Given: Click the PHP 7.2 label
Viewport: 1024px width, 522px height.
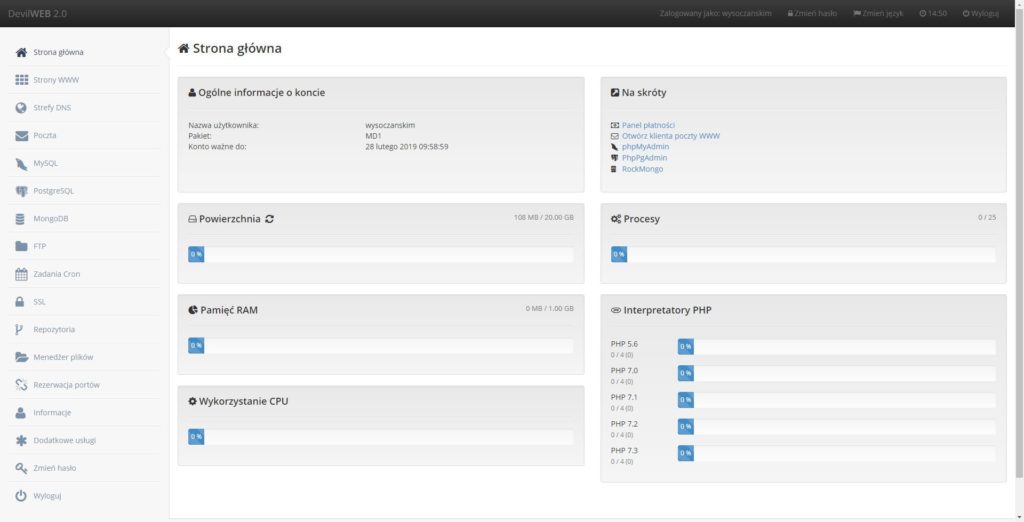Looking at the screenshot, I should (624, 424).
